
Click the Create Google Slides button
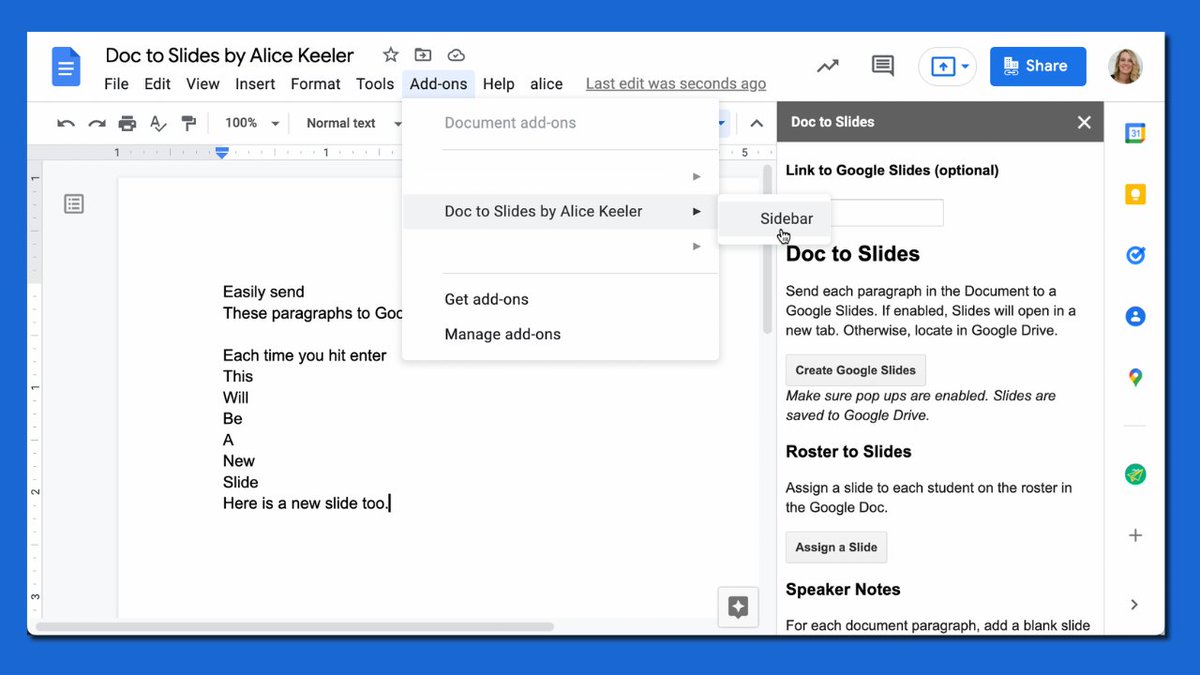(x=855, y=370)
